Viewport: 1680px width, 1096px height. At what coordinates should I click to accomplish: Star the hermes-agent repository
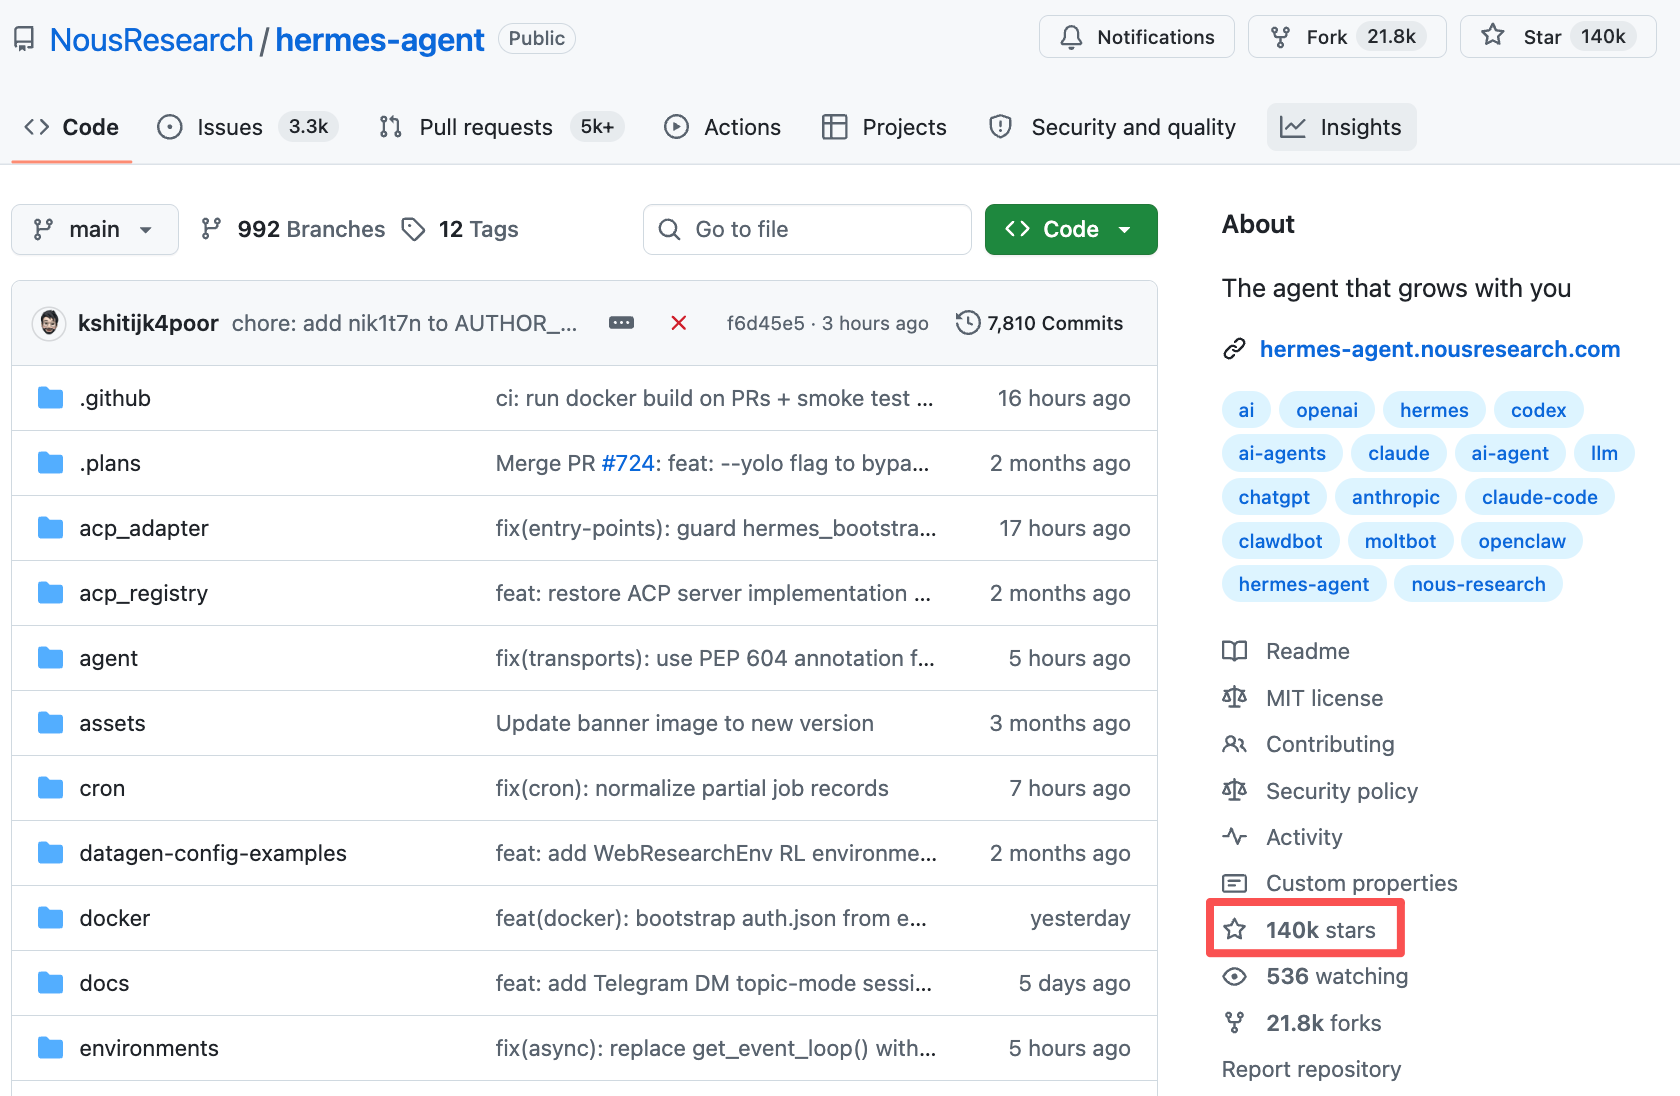click(x=1558, y=37)
